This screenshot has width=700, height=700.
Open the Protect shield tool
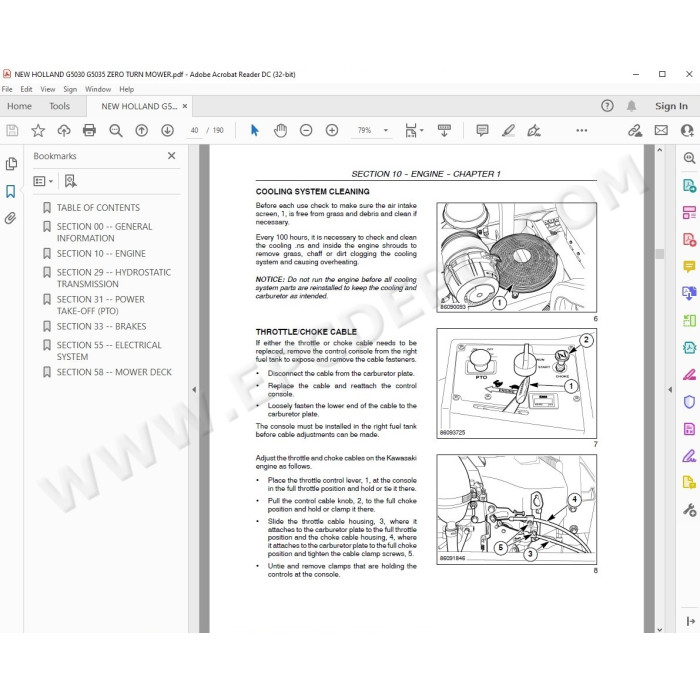689,402
